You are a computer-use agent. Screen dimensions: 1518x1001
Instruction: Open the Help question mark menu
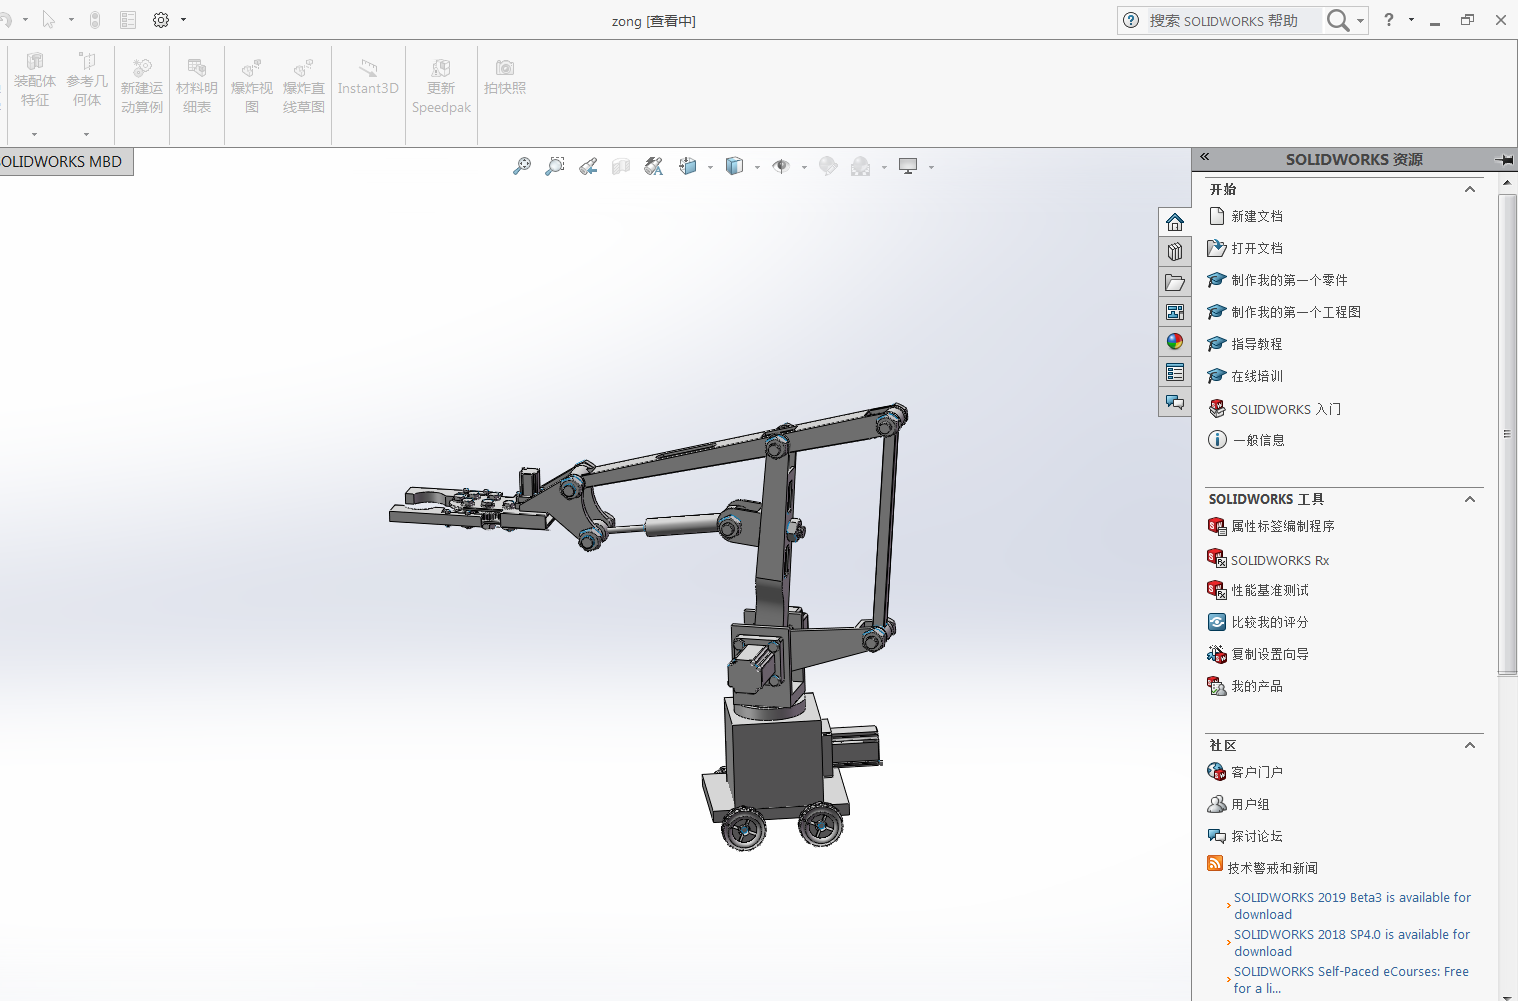[x=1389, y=20]
